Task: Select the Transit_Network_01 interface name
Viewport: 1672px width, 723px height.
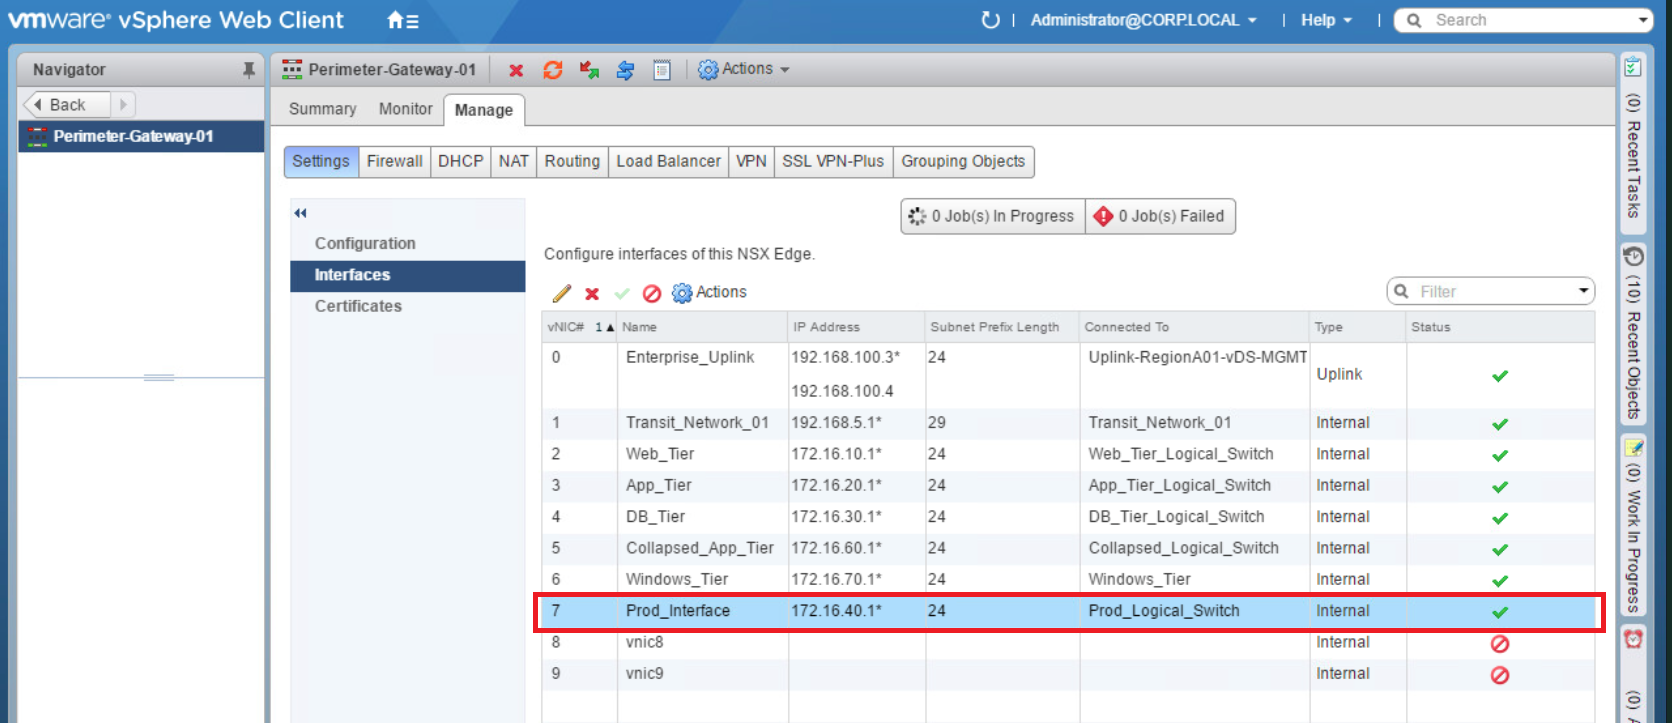Action: [697, 423]
